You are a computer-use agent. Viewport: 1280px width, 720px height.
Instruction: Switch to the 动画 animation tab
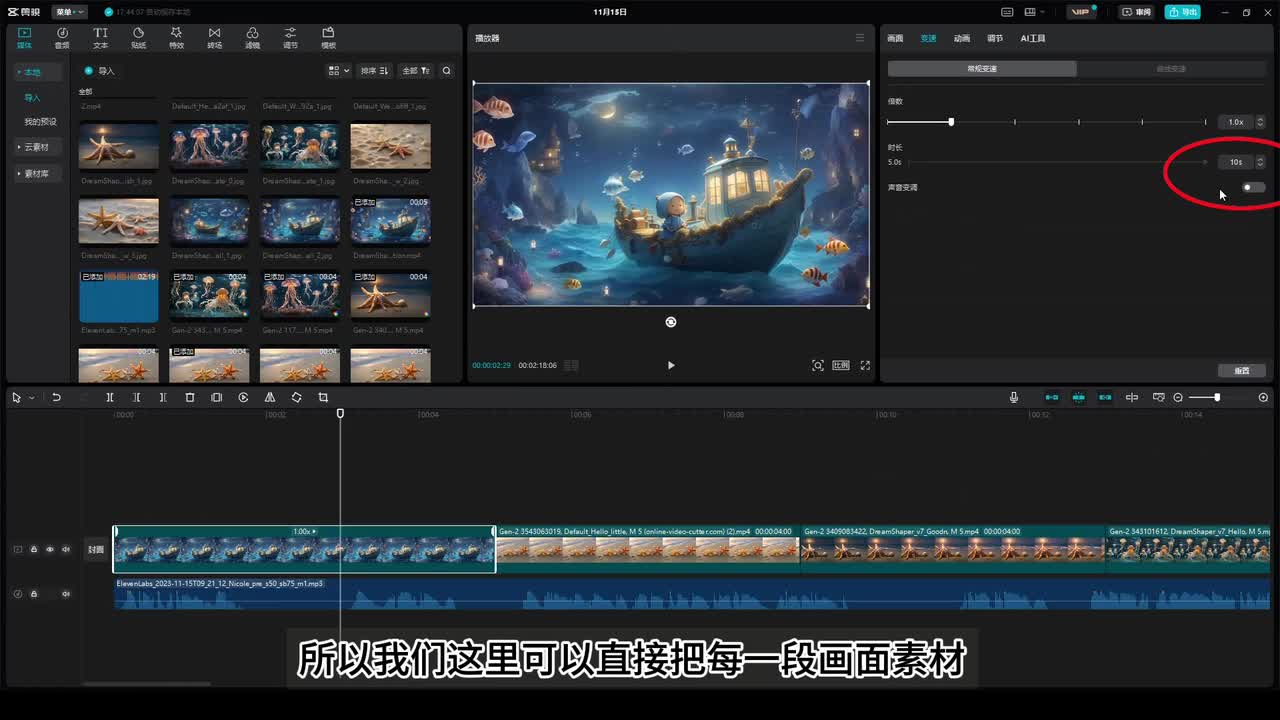click(x=961, y=38)
